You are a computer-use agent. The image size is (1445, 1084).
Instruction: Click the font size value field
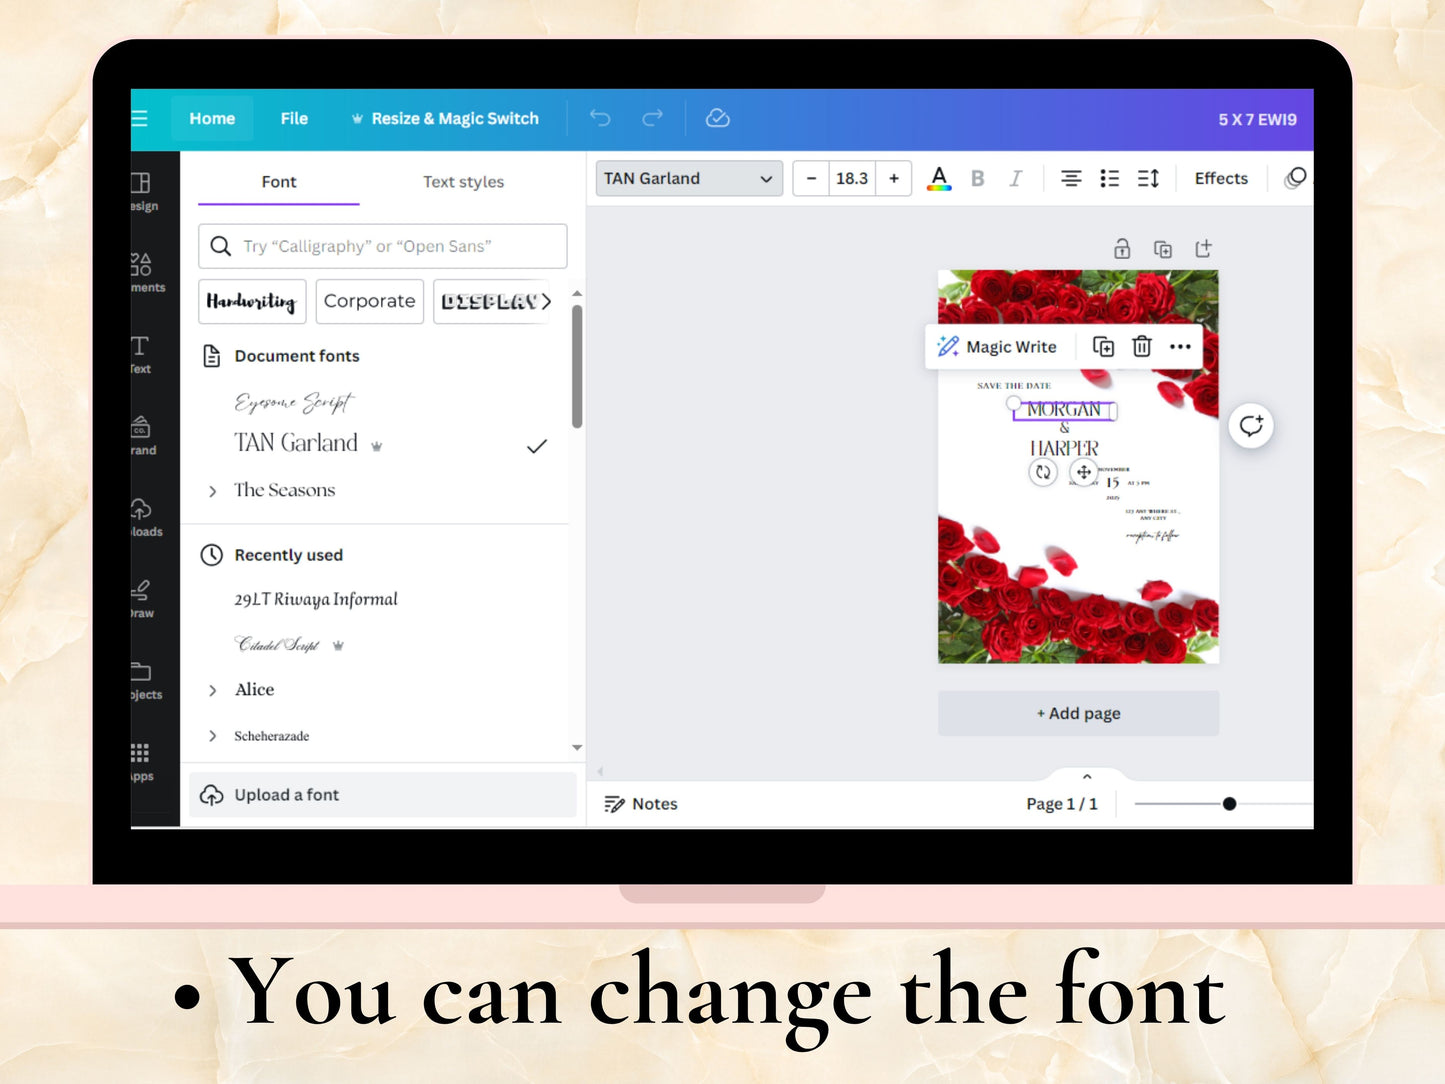pos(852,178)
